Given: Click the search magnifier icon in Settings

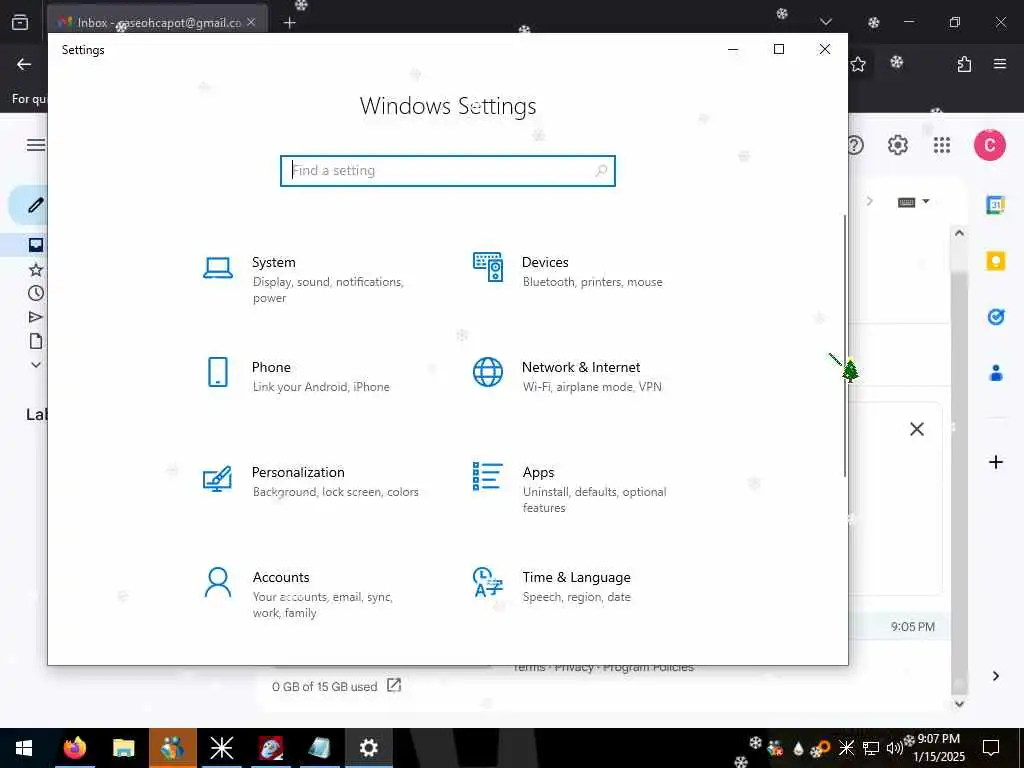Looking at the screenshot, I should (601, 170).
